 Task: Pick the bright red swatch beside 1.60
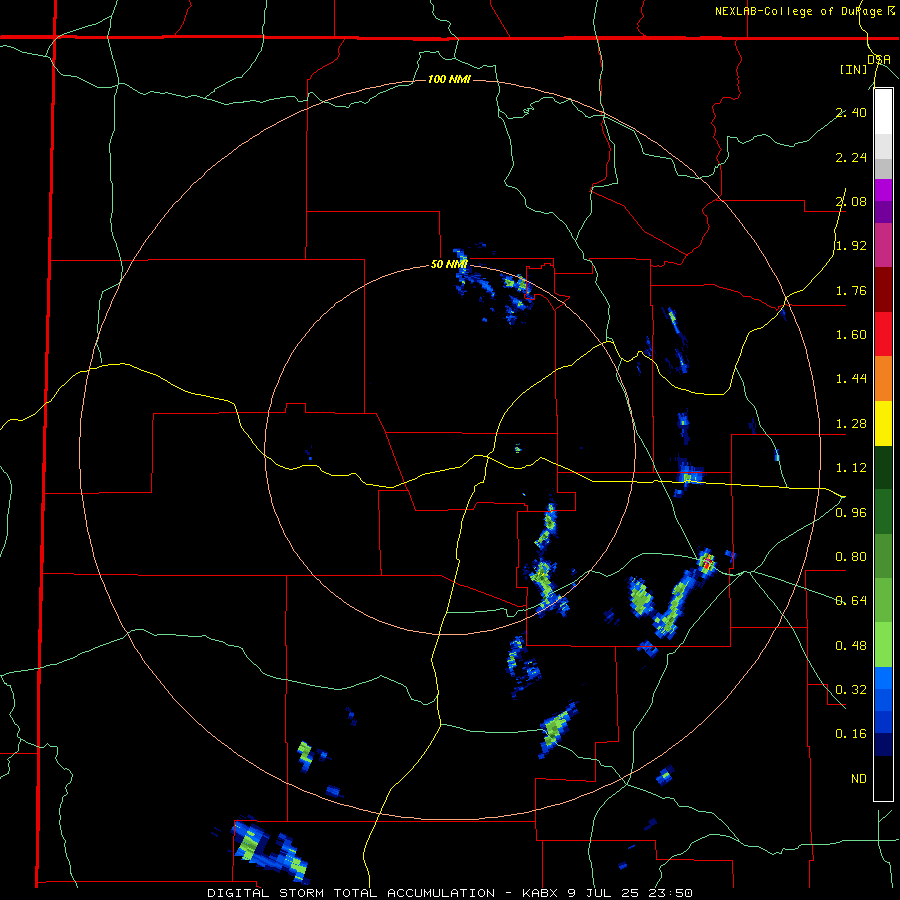pyautogui.click(x=883, y=334)
